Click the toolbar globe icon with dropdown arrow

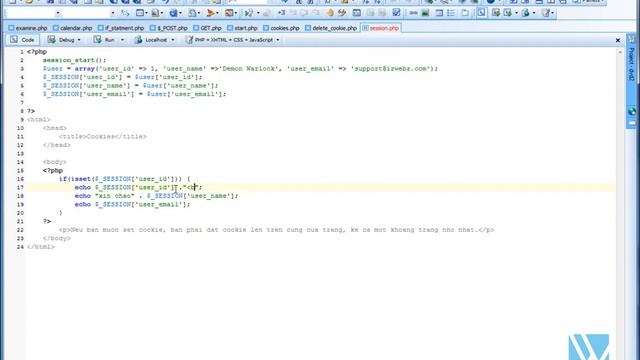tap(526, 13)
